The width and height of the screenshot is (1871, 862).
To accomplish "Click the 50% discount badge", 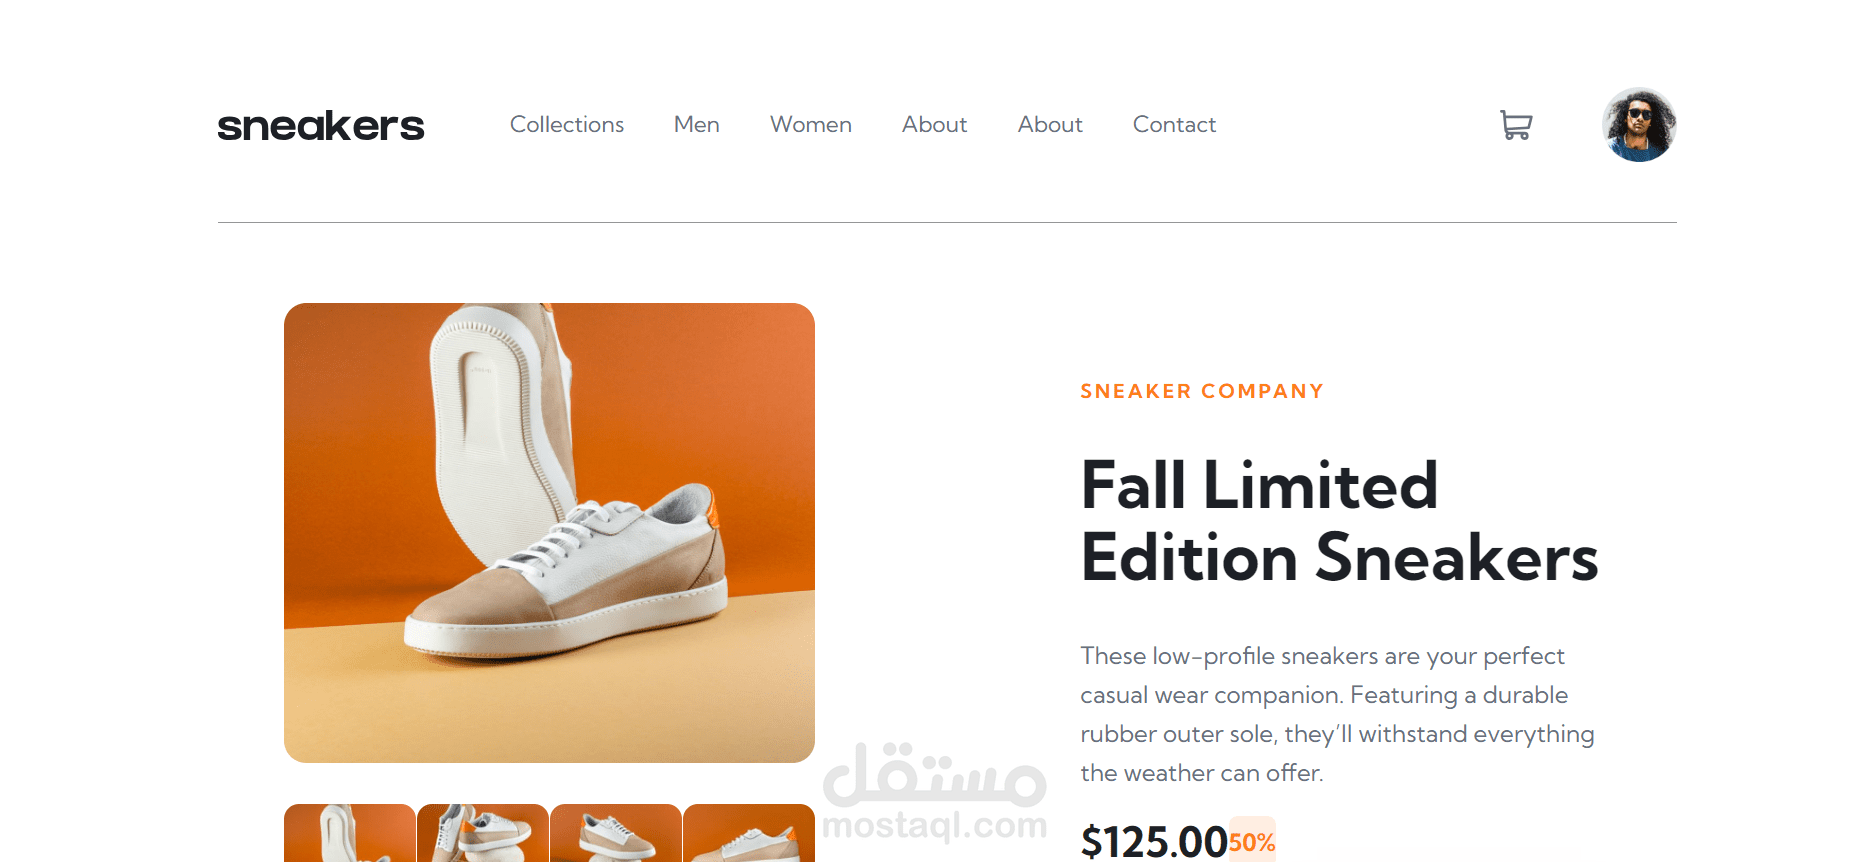I will coord(1252,842).
